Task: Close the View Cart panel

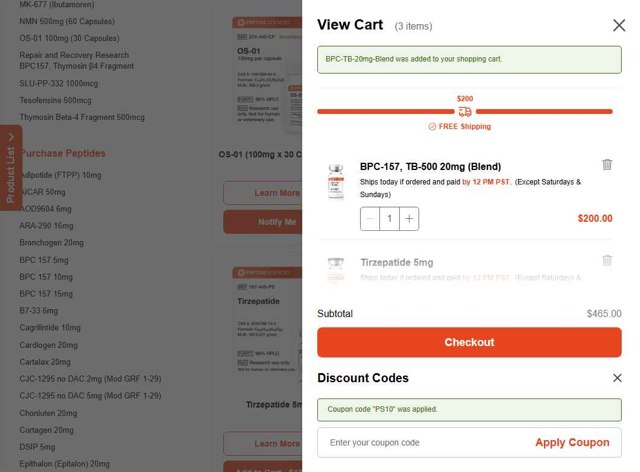Action: [x=619, y=25]
